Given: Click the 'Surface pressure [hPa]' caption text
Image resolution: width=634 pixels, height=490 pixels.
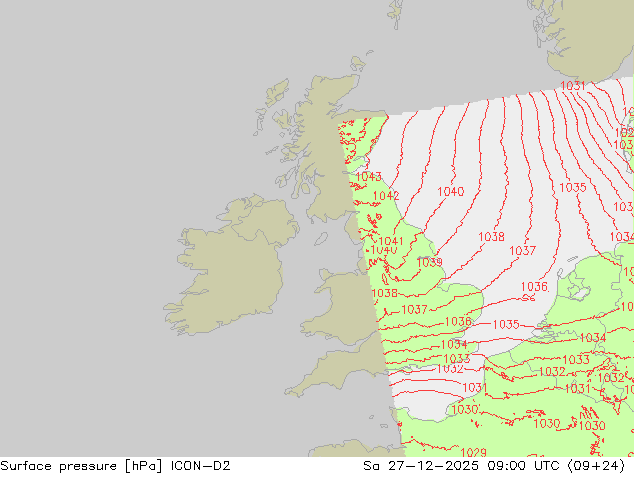Looking at the screenshot, I should [81, 466].
